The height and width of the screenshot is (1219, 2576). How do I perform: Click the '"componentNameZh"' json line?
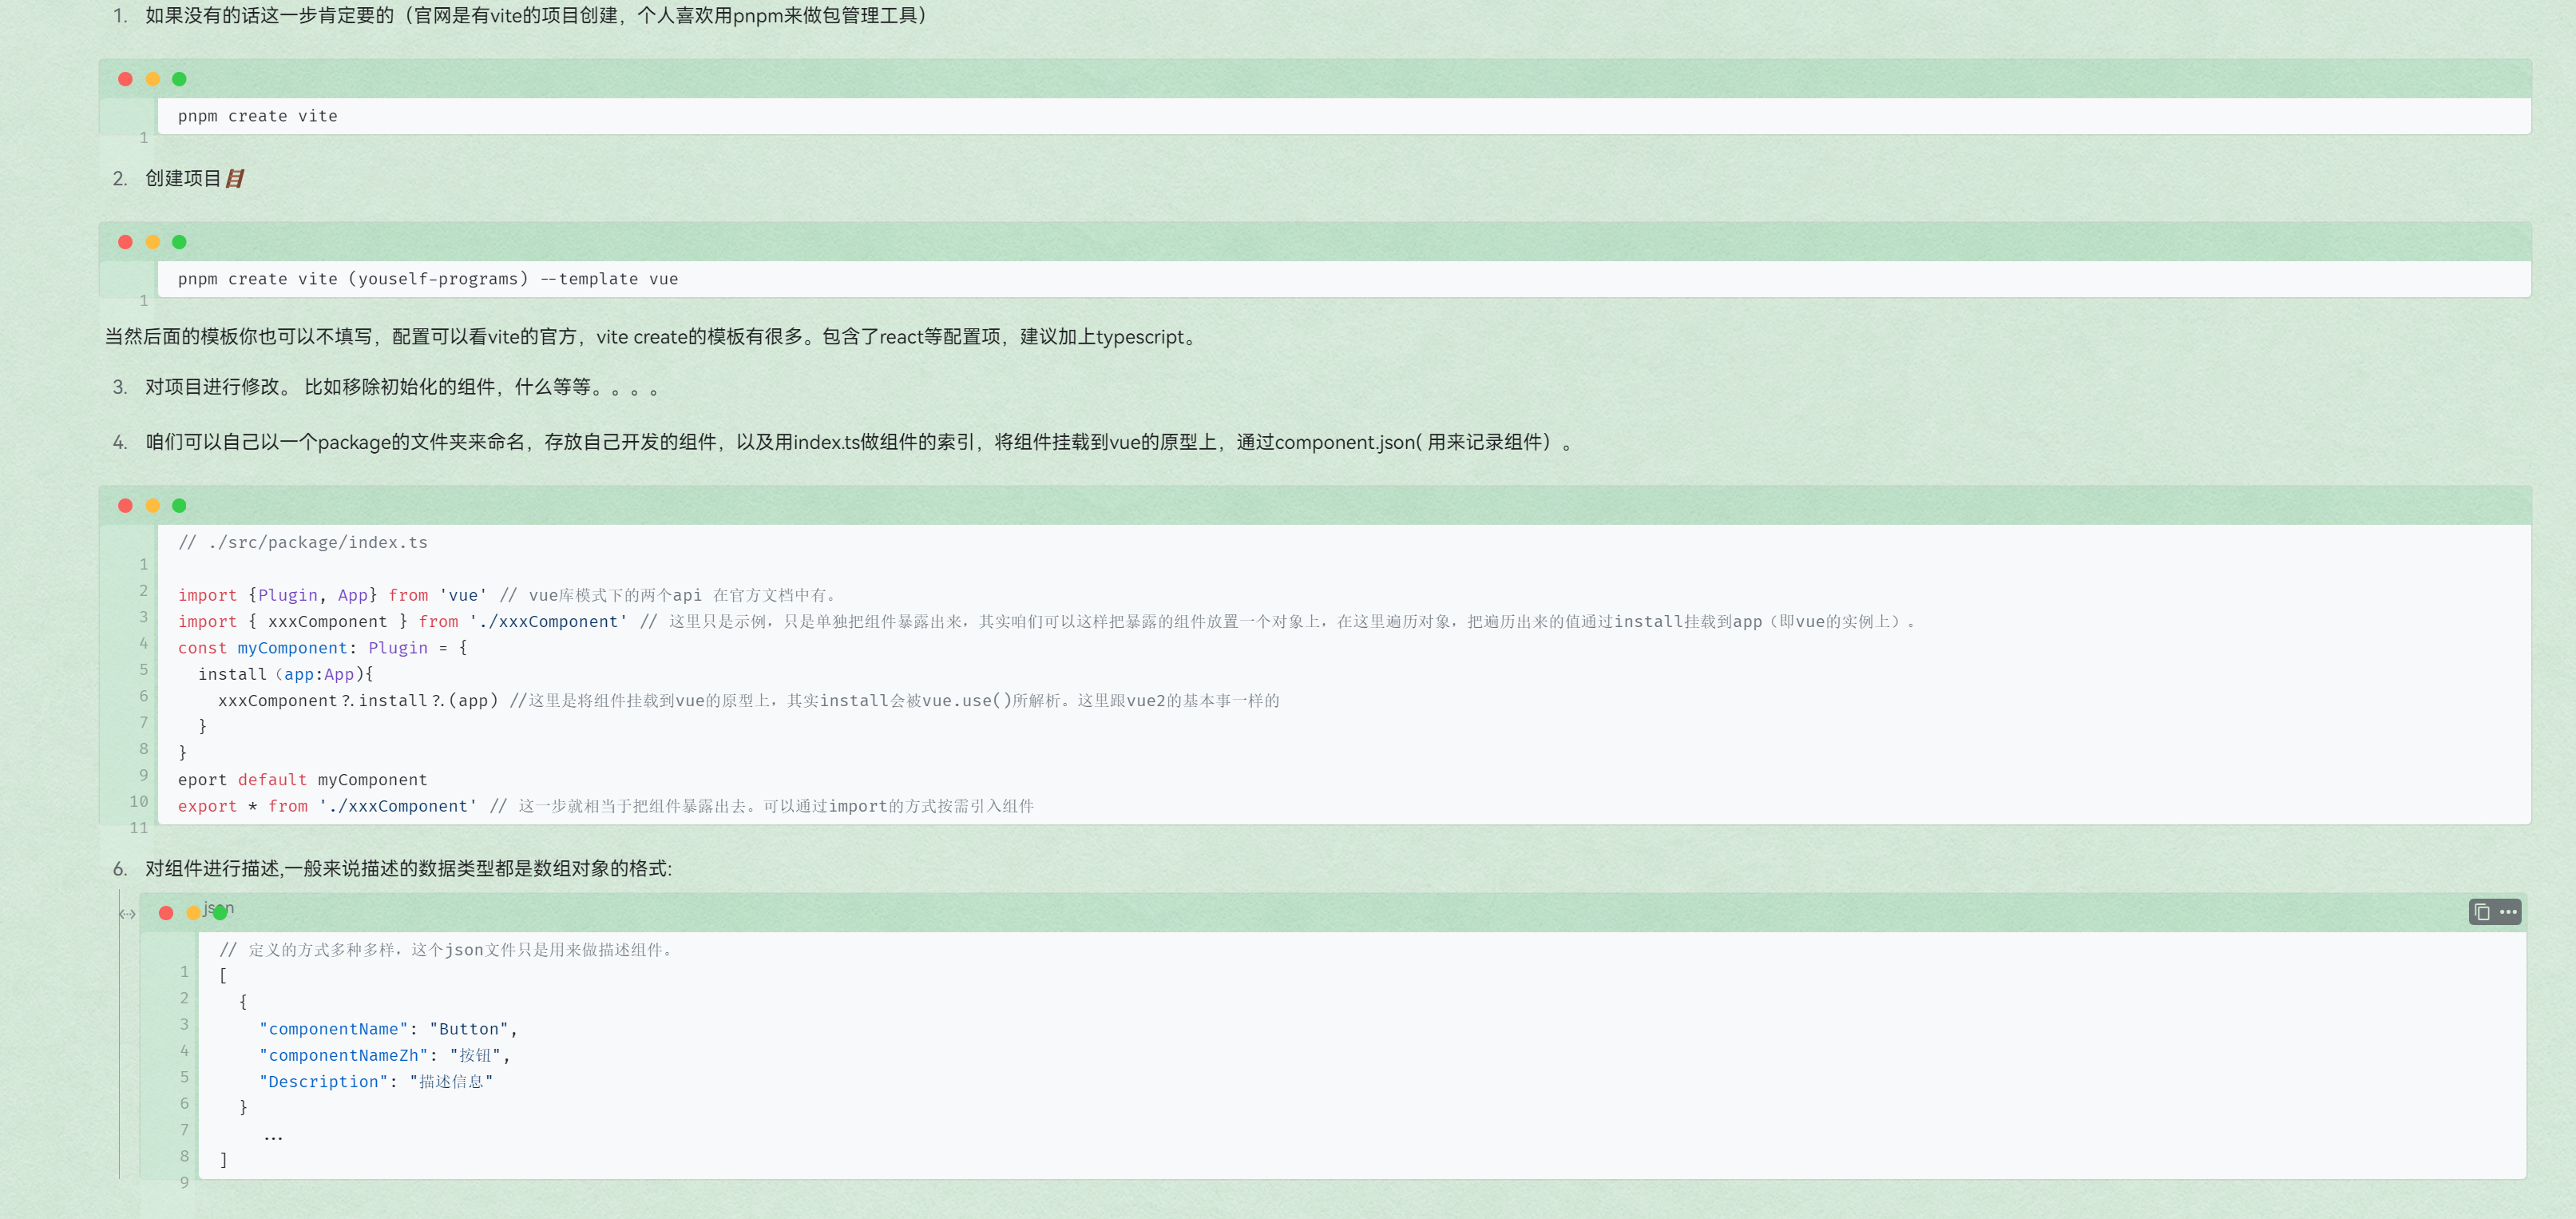385,1055
